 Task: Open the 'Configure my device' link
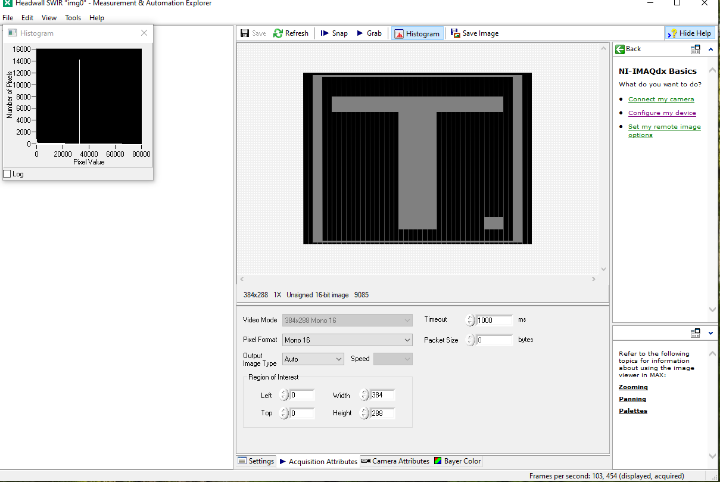662,113
